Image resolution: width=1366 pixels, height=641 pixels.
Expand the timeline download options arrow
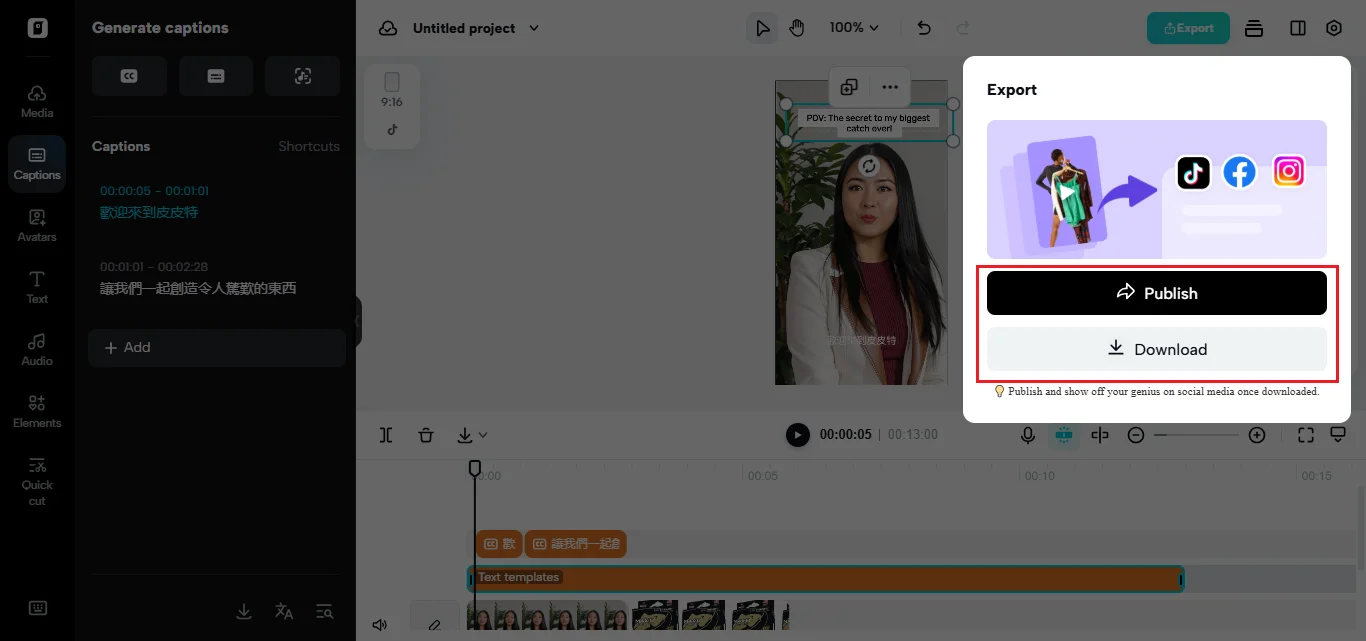pos(483,435)
